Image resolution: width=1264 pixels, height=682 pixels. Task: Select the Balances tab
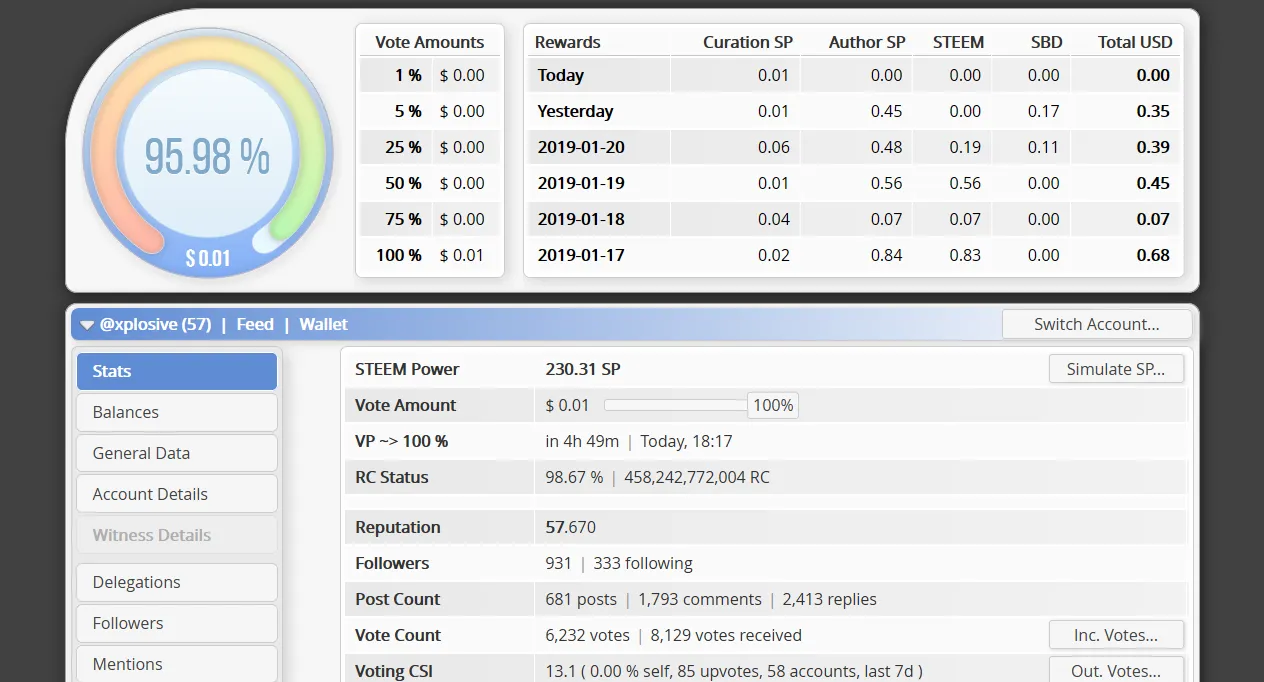click(x=177, y=412)
